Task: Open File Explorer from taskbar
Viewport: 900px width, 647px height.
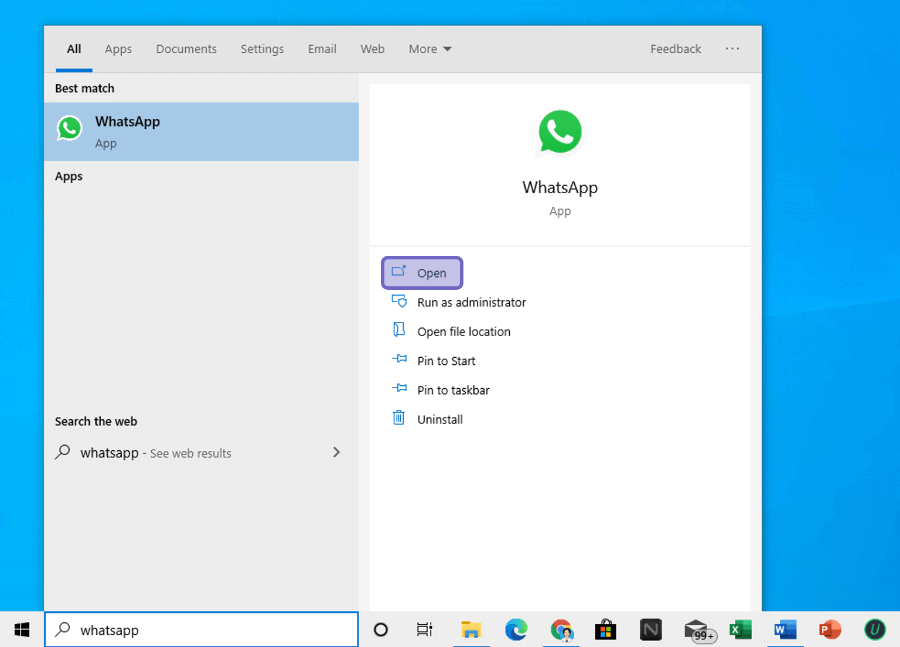Action: click(x=471, y=630)
